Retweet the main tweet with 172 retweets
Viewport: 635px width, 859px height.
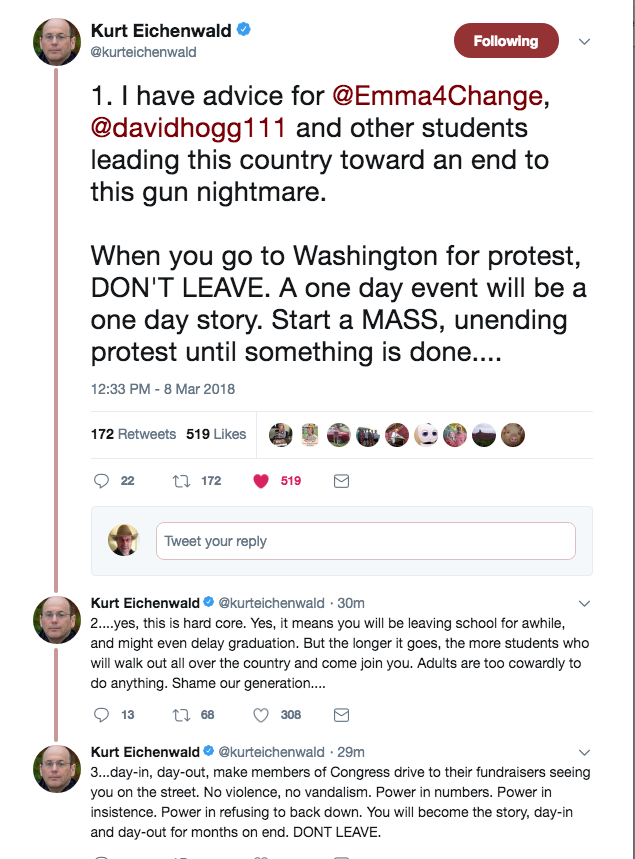pos(181,481)
